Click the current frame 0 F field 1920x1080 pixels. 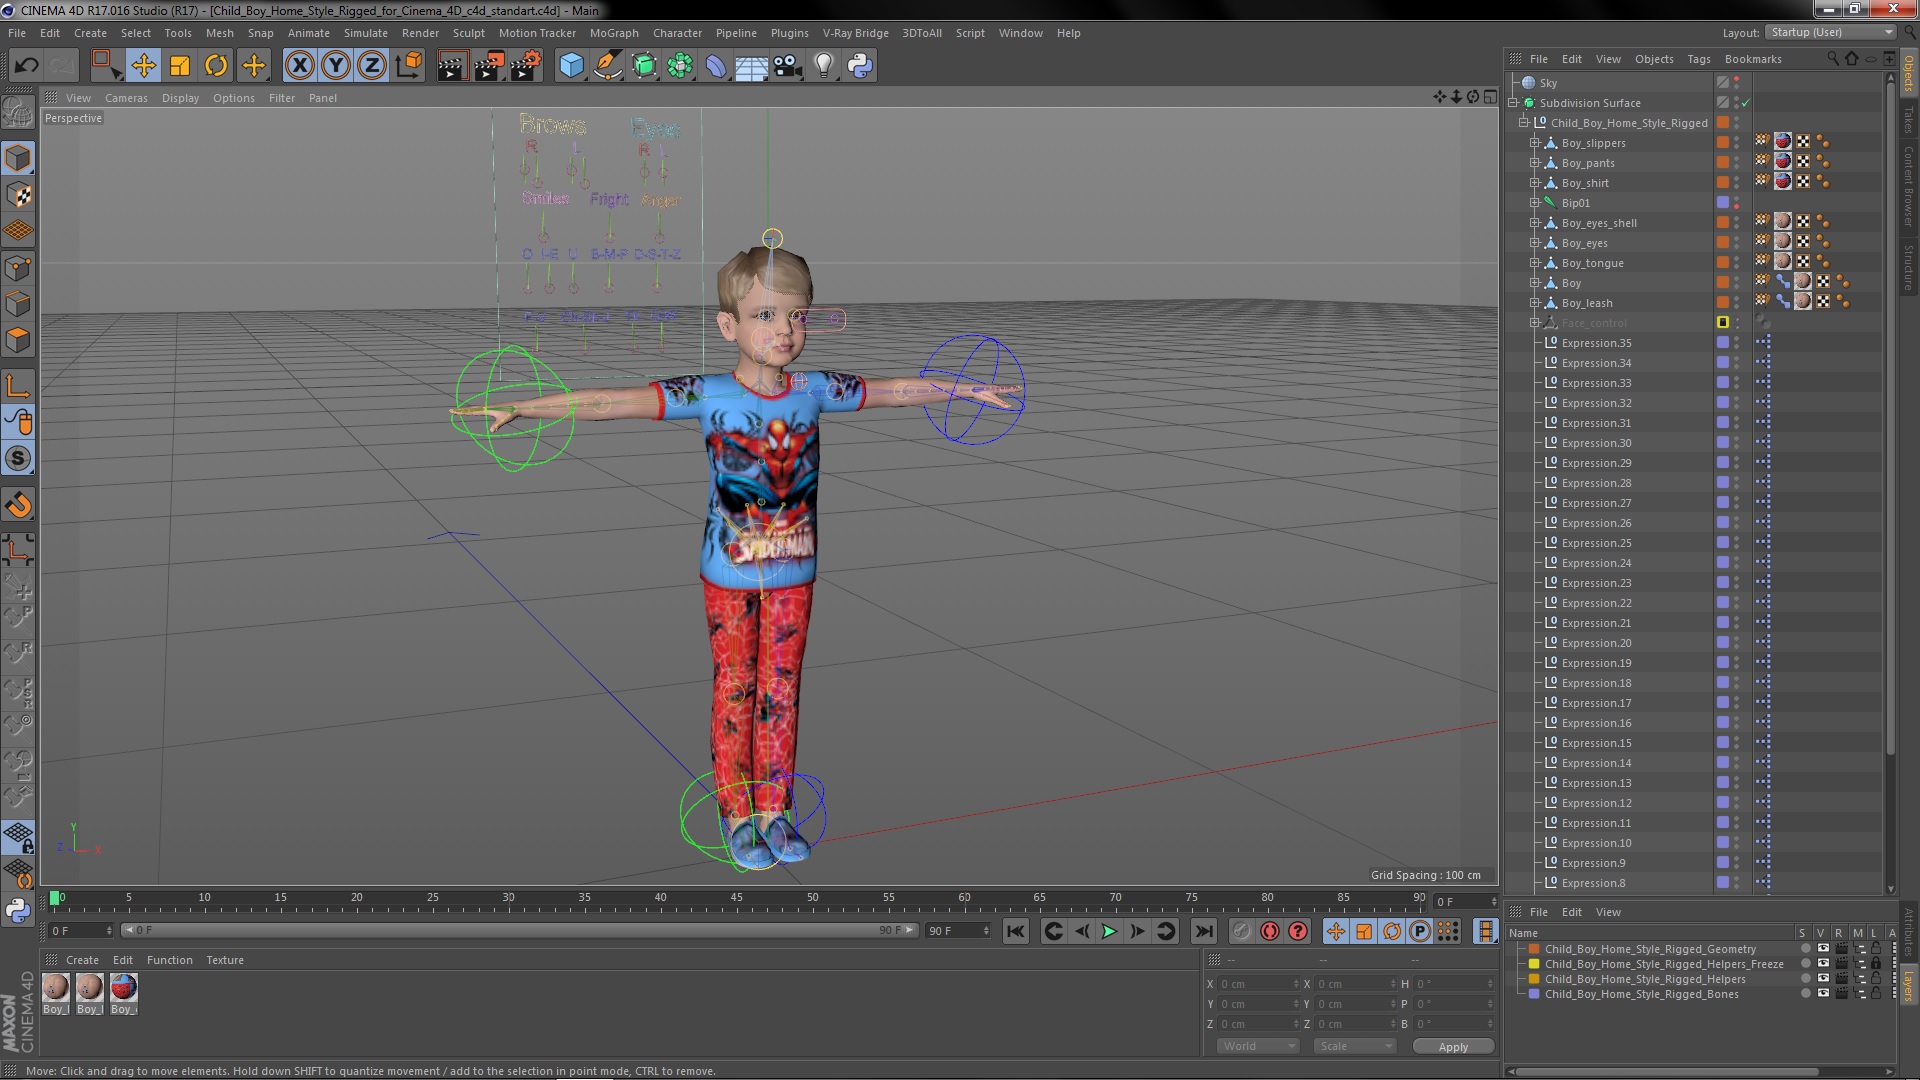(x=1465, y=902)
